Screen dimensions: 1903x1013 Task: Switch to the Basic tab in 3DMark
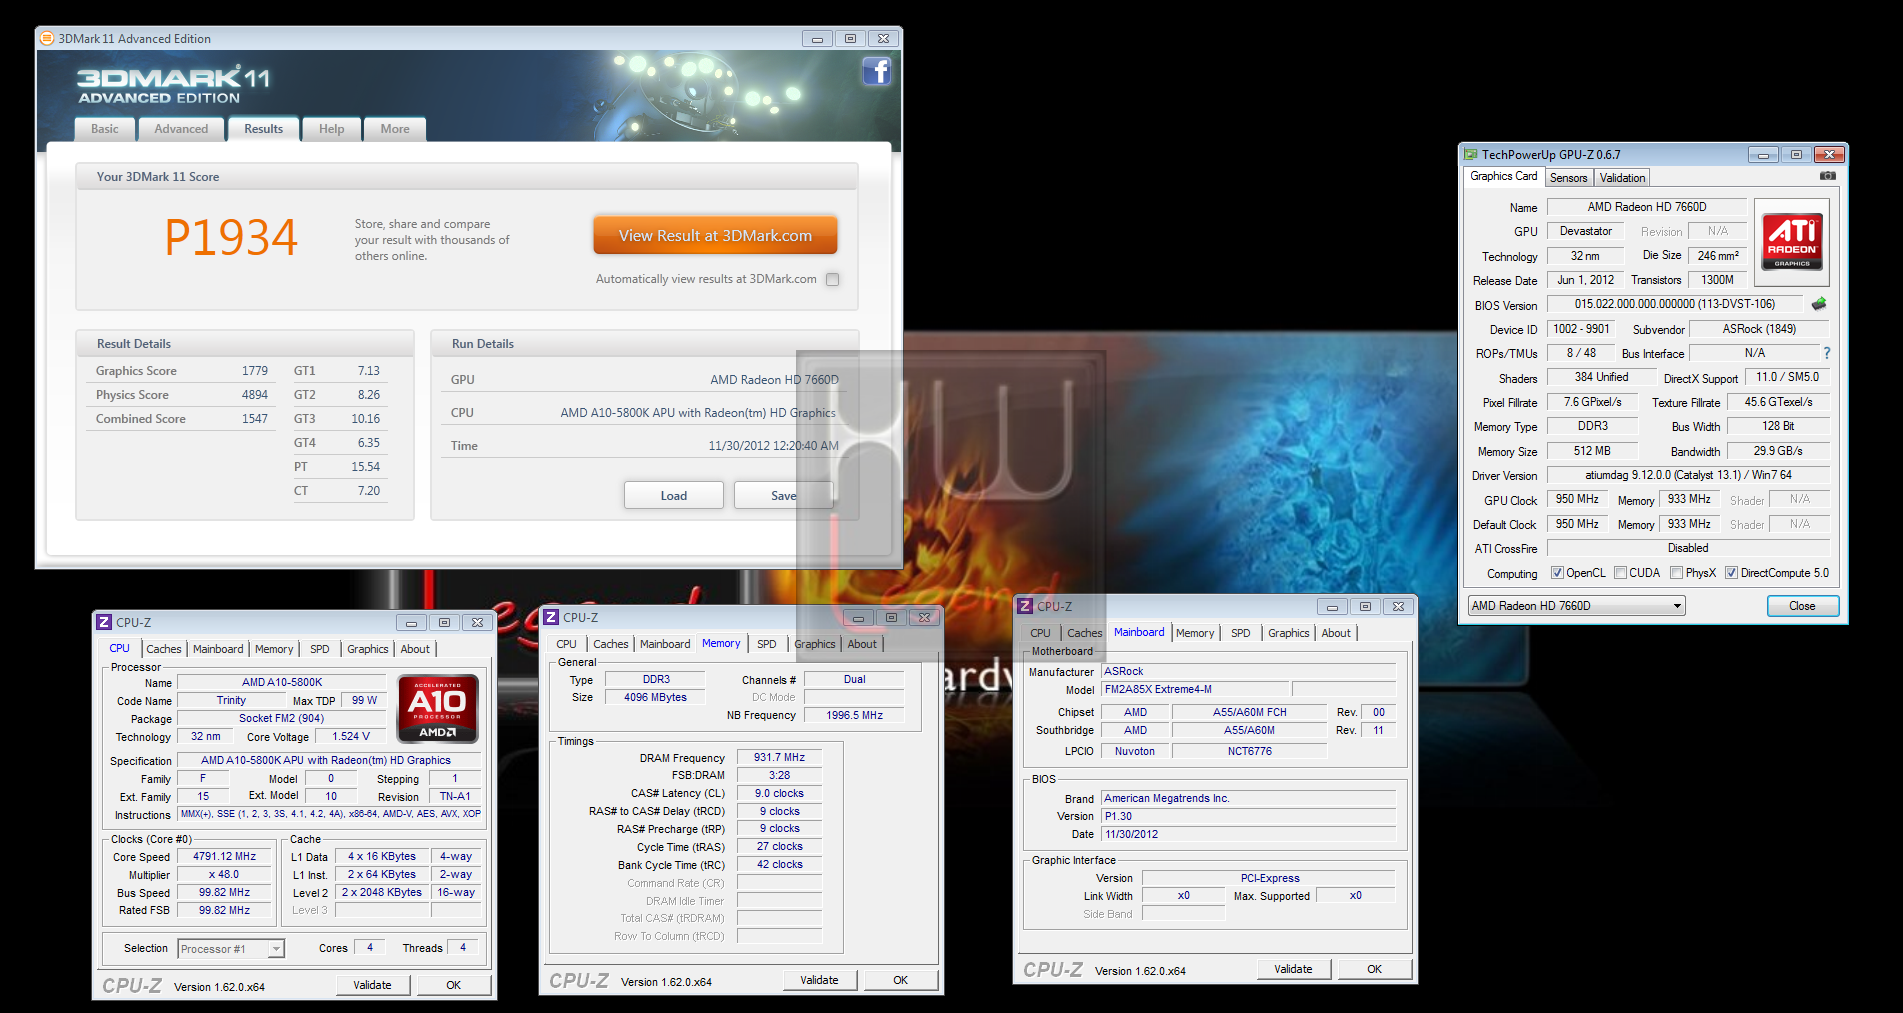click(x=105, y=129)
